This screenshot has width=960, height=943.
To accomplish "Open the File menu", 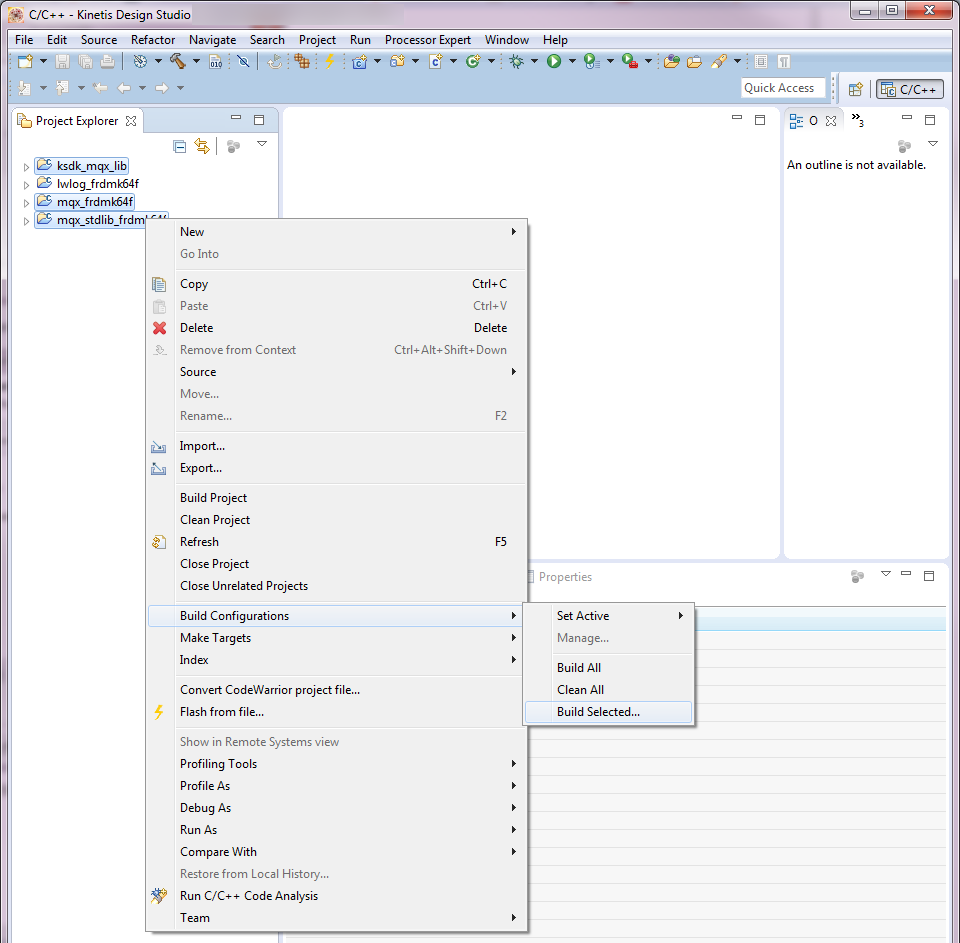I will pos(24,40).
